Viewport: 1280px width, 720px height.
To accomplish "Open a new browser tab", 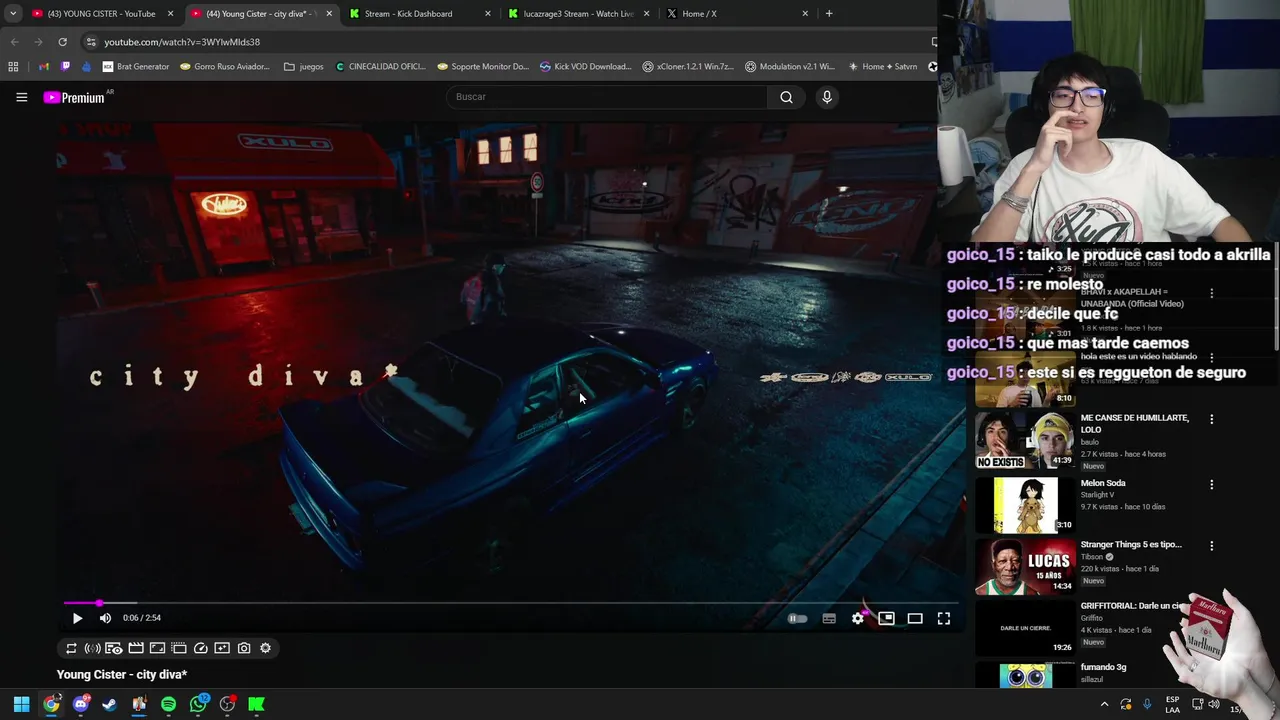I will tap(829, 14).
